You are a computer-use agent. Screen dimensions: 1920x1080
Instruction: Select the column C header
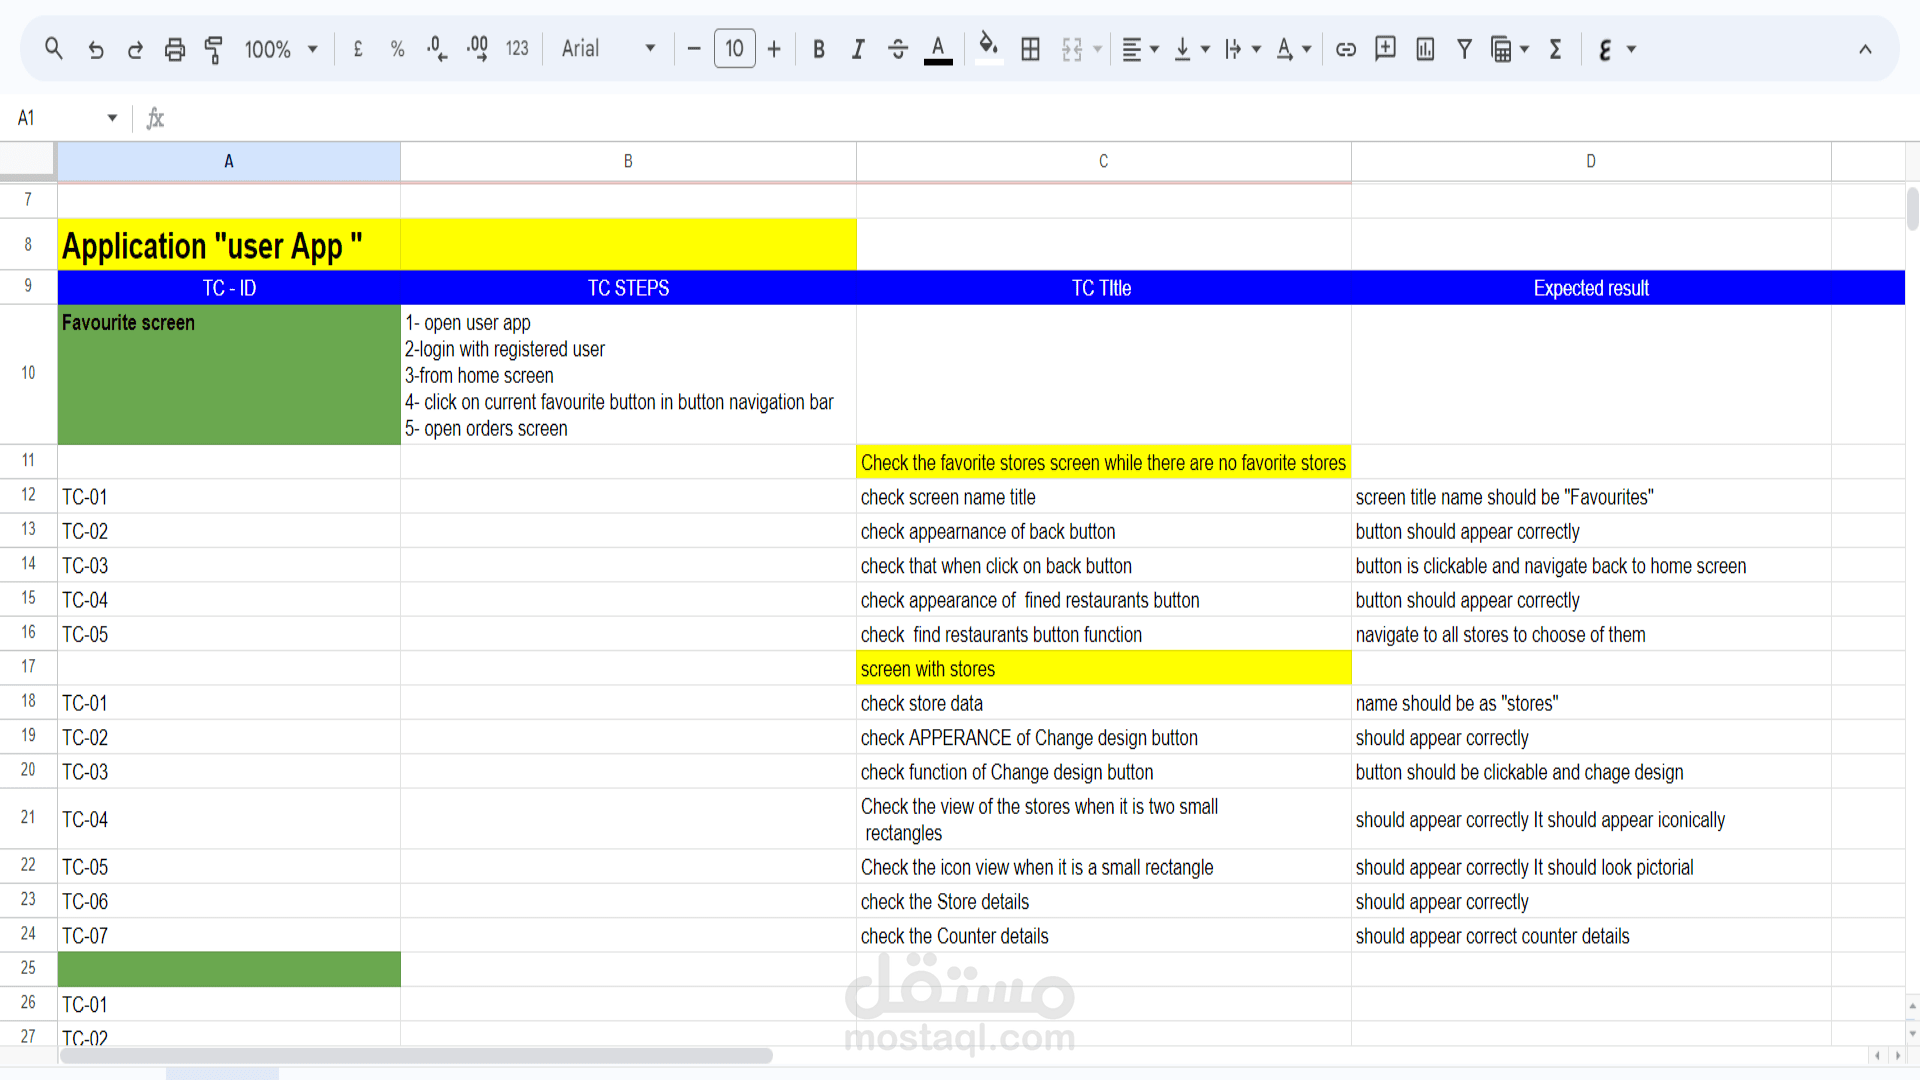1103,161
